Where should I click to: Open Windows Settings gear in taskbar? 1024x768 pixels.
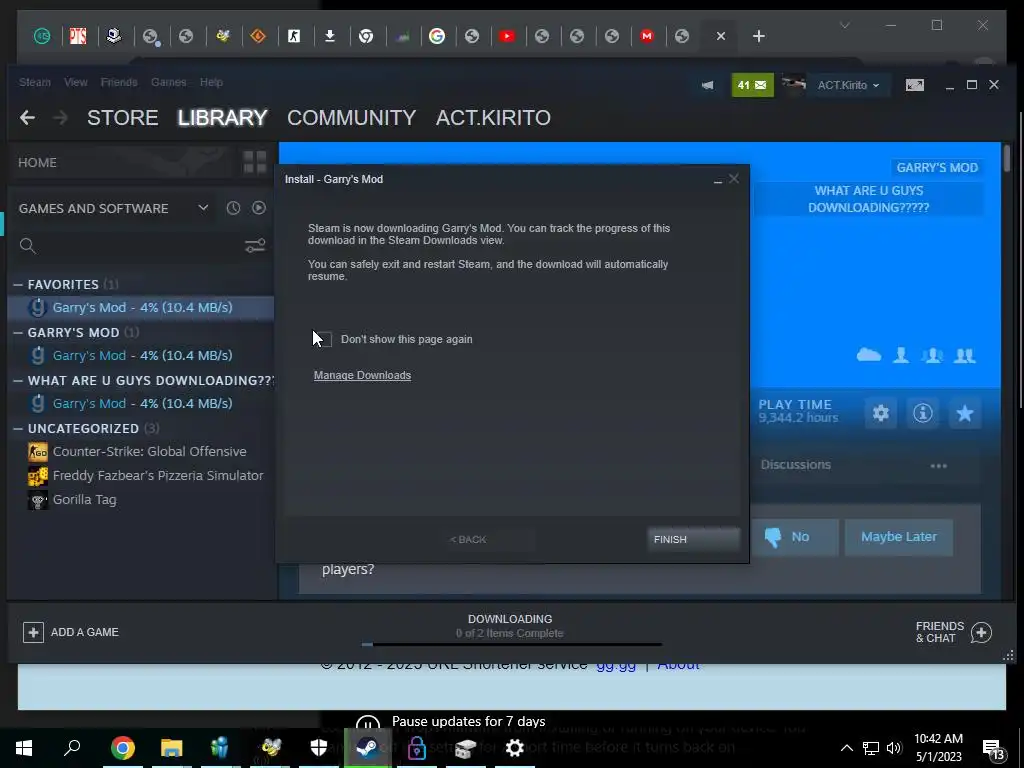point(515,748)
